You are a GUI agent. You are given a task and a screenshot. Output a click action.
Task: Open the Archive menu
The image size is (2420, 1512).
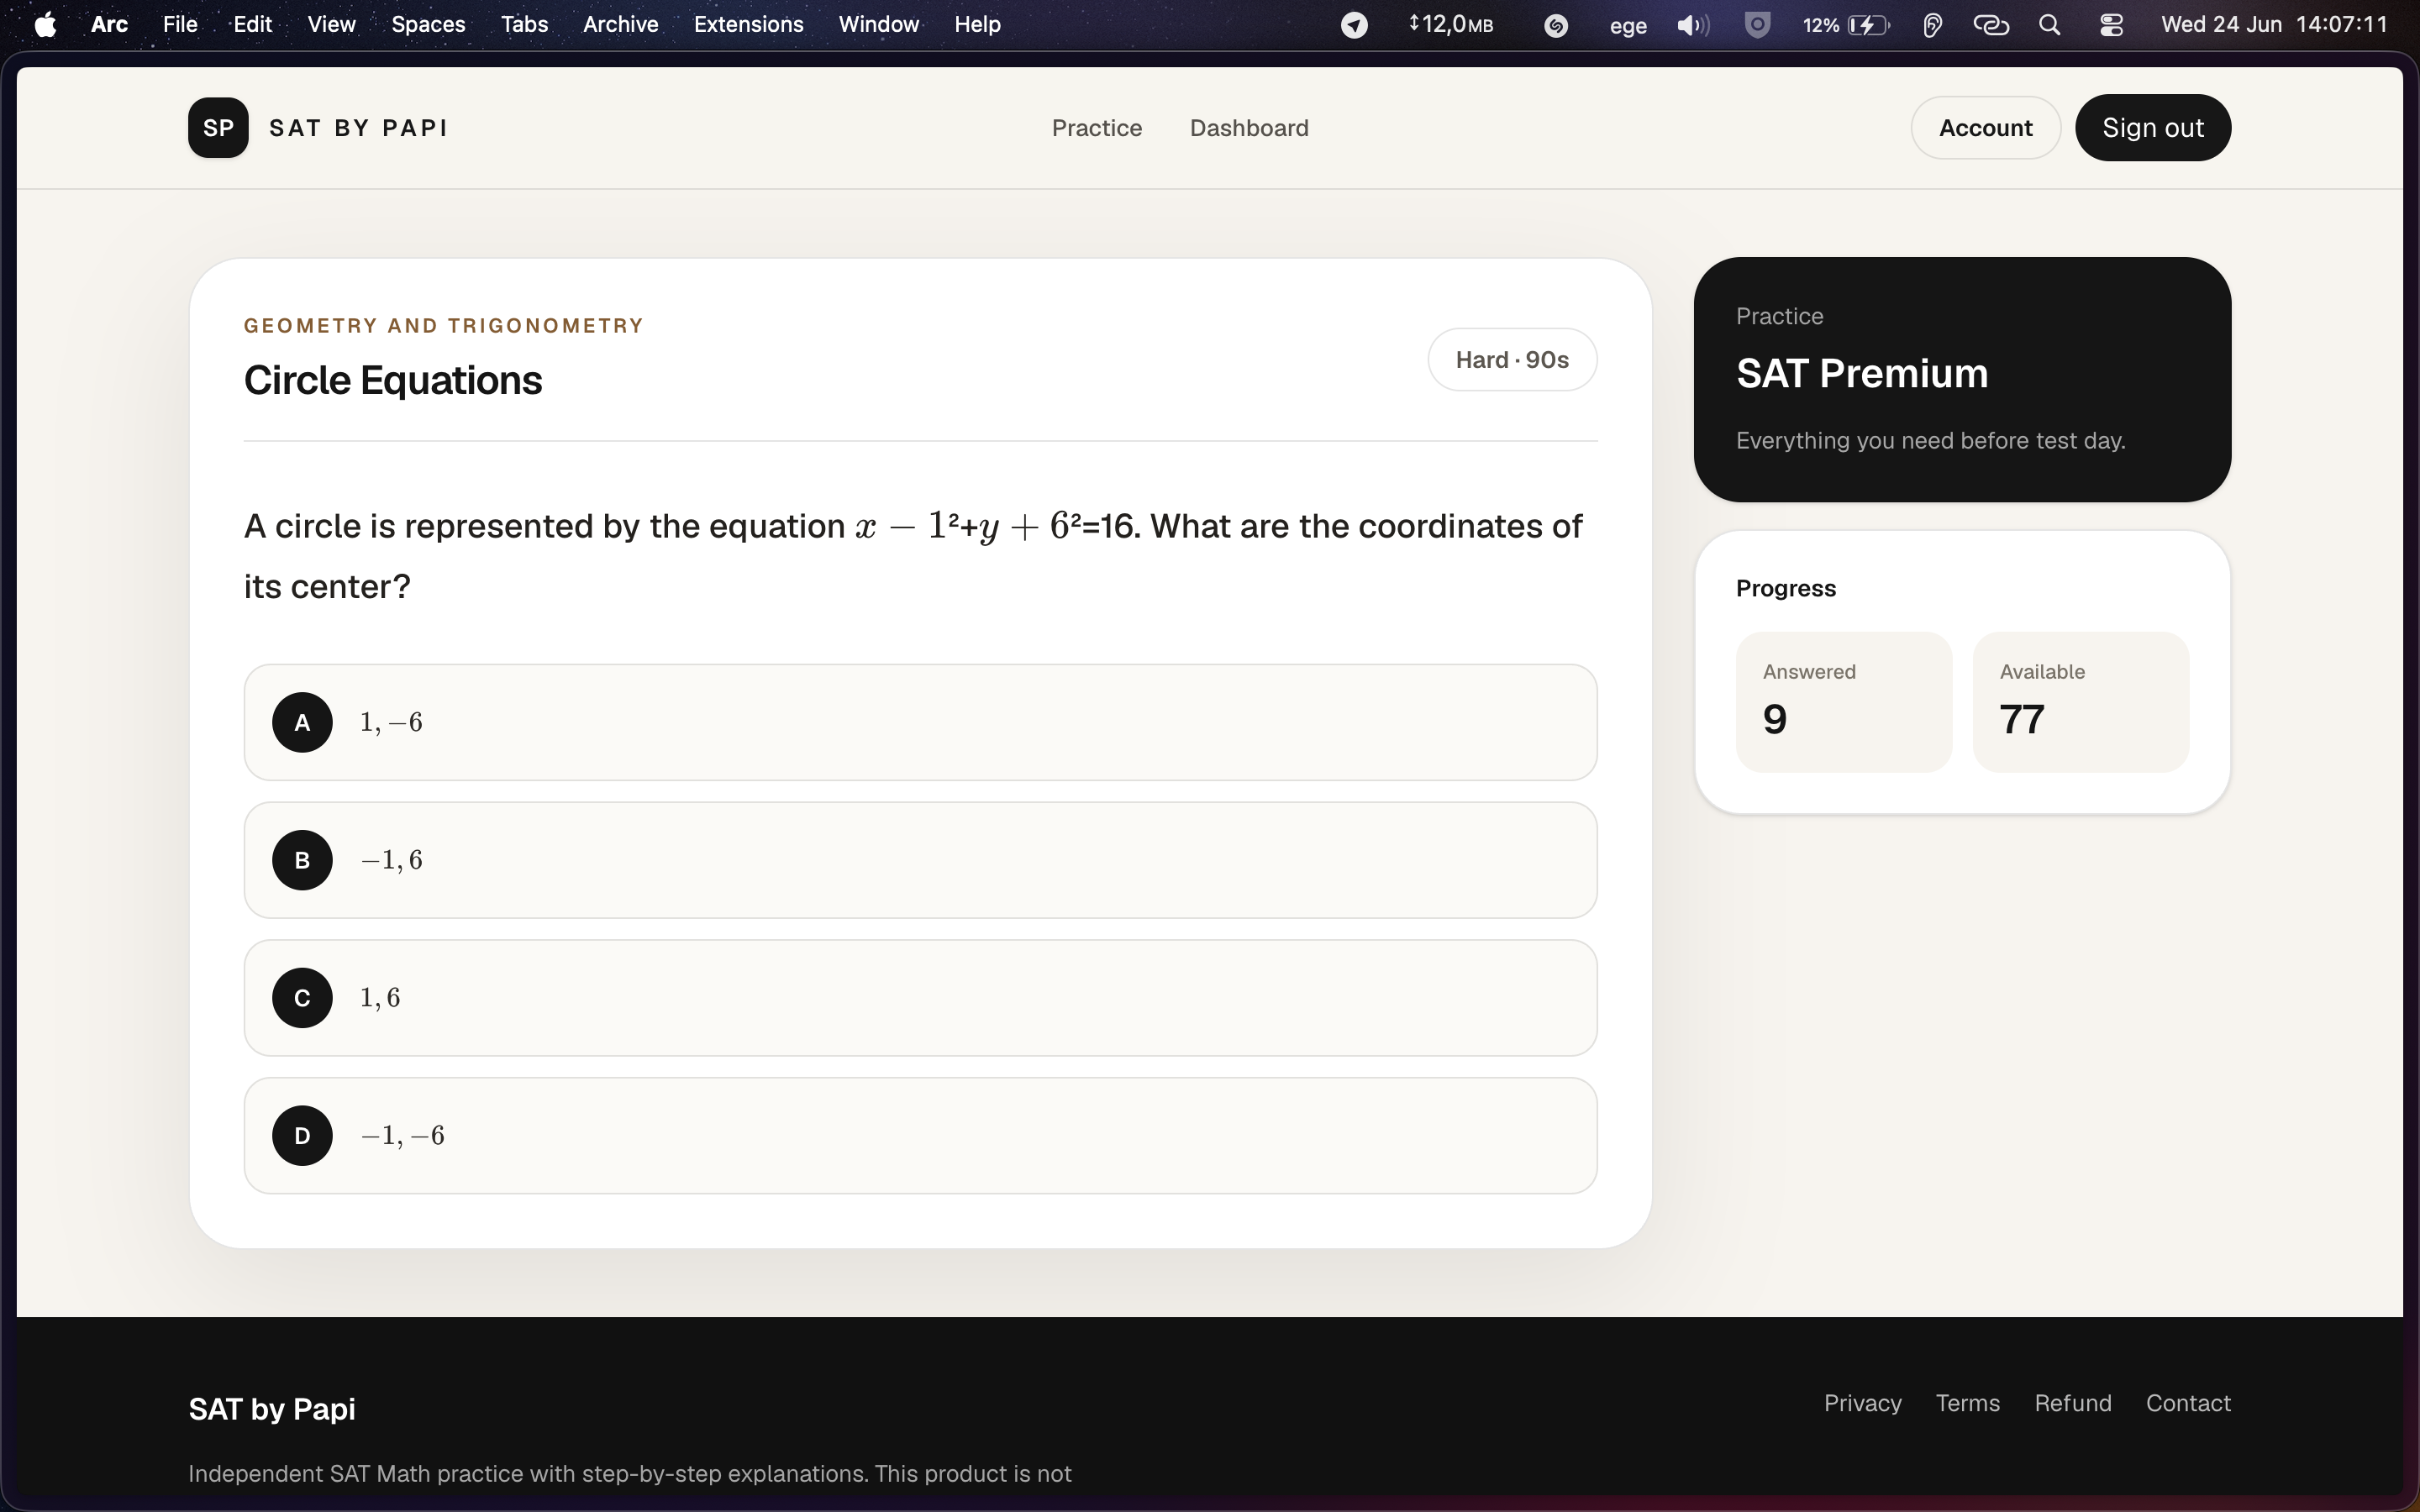[x=620, y=24]
